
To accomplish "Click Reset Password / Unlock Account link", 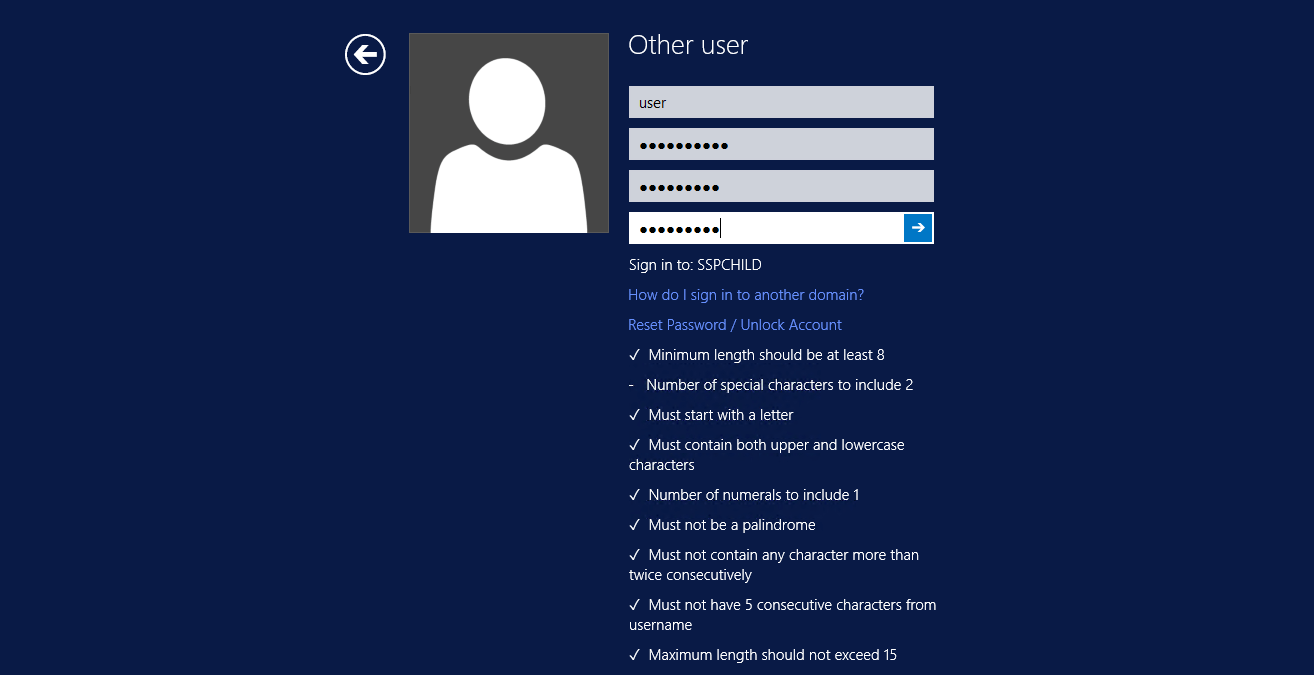I will click(x=734, y=324).
